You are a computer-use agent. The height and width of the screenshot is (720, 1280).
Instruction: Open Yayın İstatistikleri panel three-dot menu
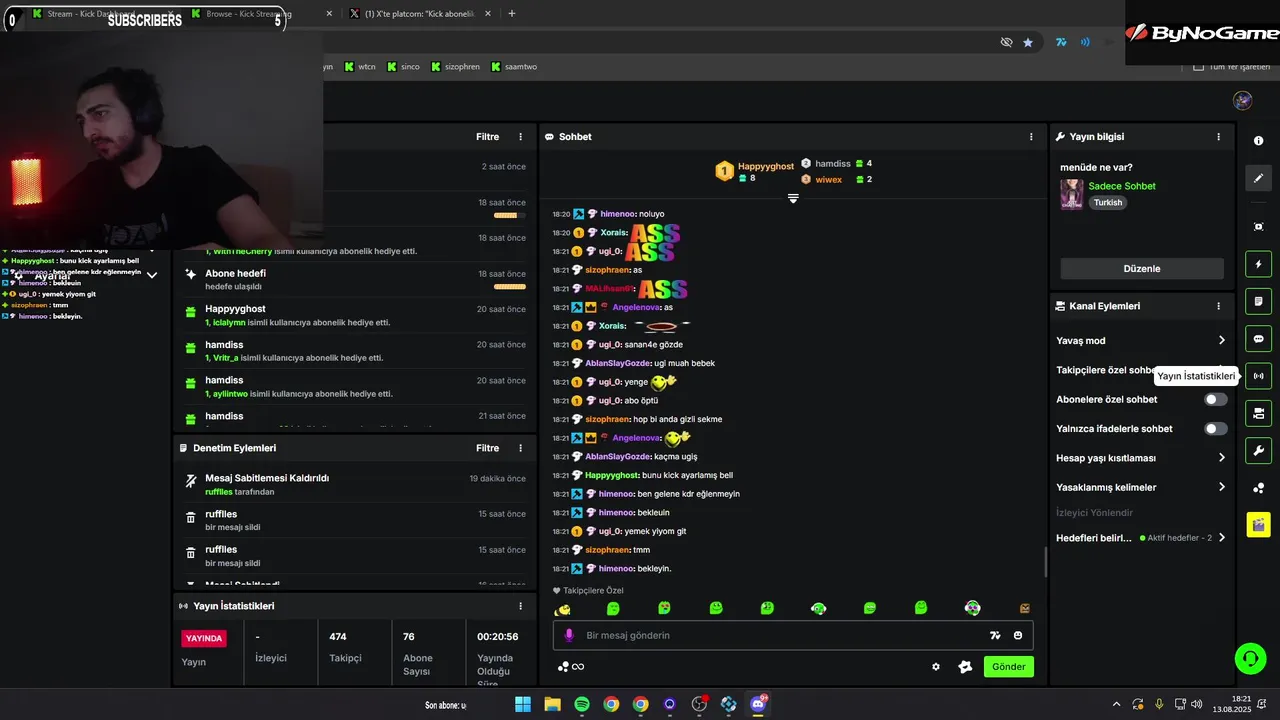tap(520, 606)
